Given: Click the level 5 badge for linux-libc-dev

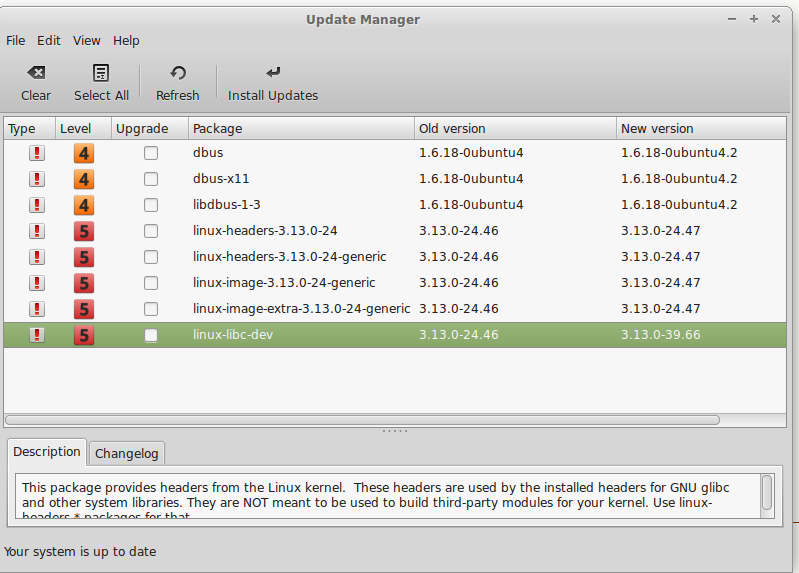Looking at the screenshot, I should pos(84,335).
